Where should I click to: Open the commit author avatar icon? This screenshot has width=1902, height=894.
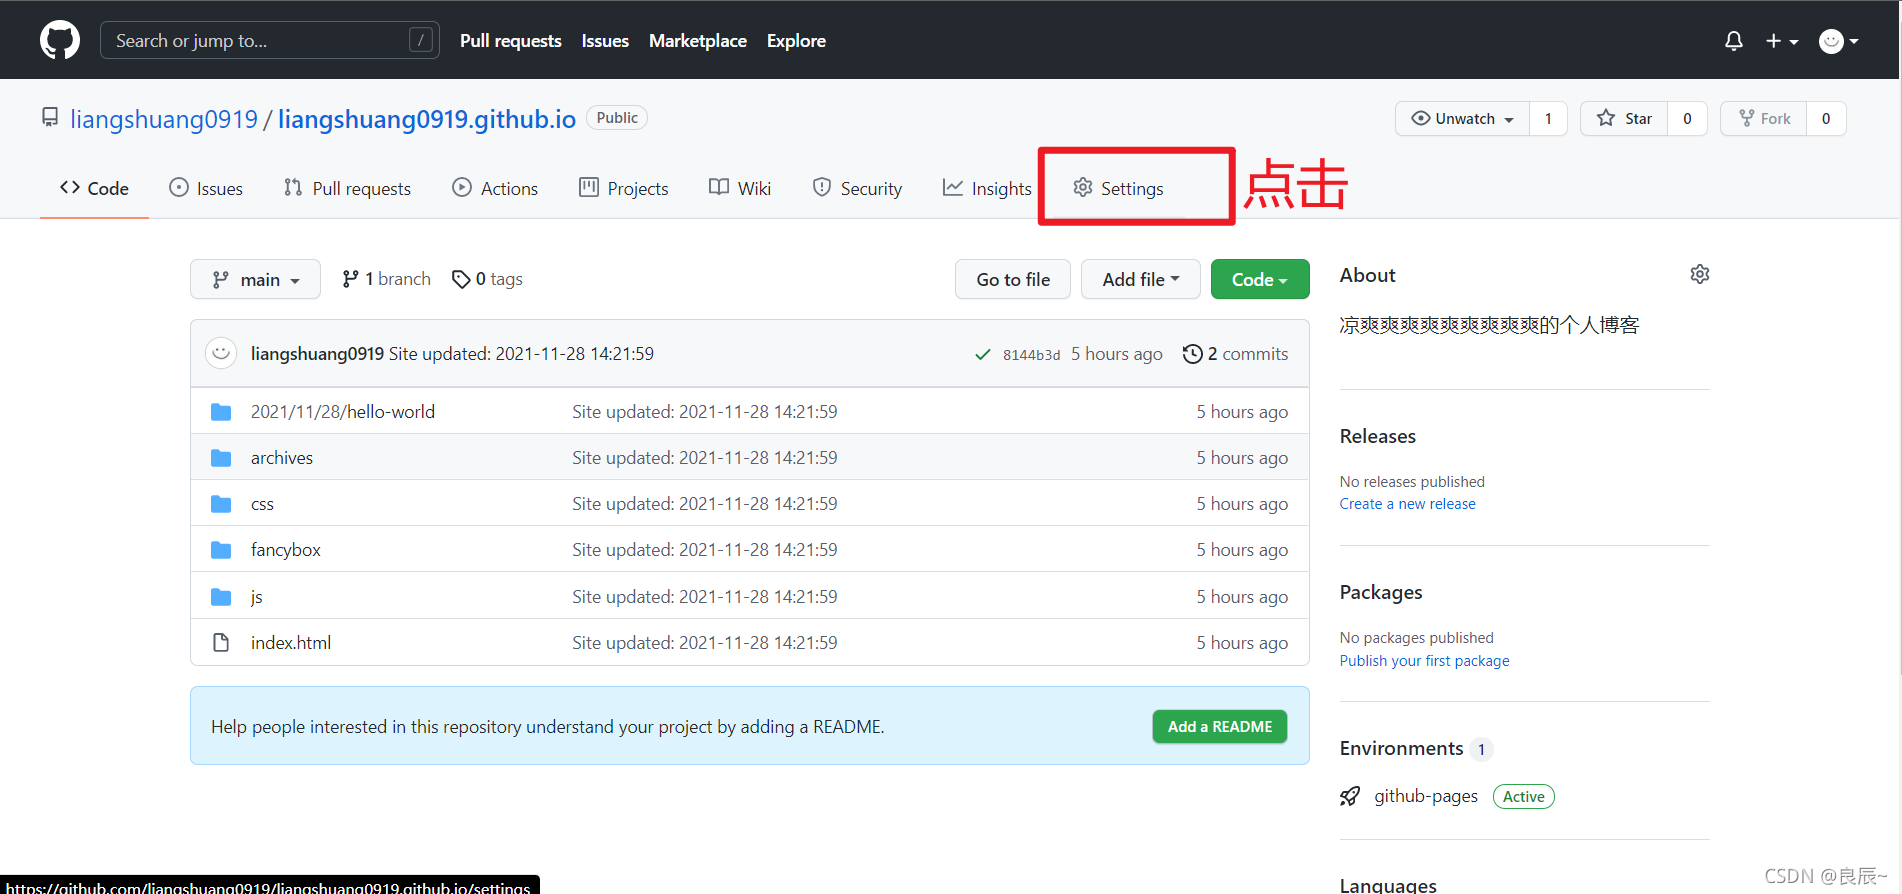click(221, 353)
